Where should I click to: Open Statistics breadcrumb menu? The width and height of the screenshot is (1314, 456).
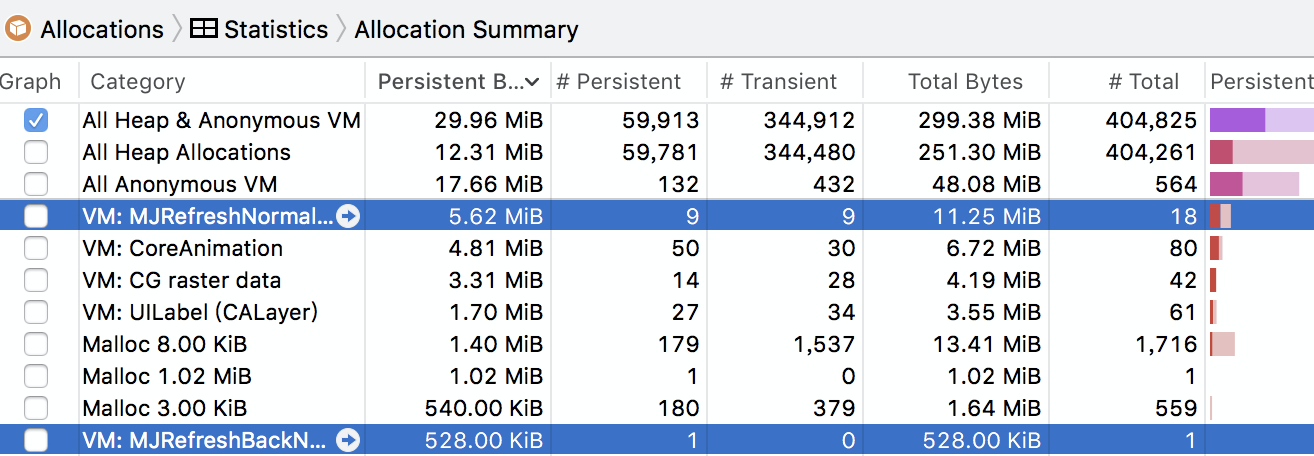point(275,29)
